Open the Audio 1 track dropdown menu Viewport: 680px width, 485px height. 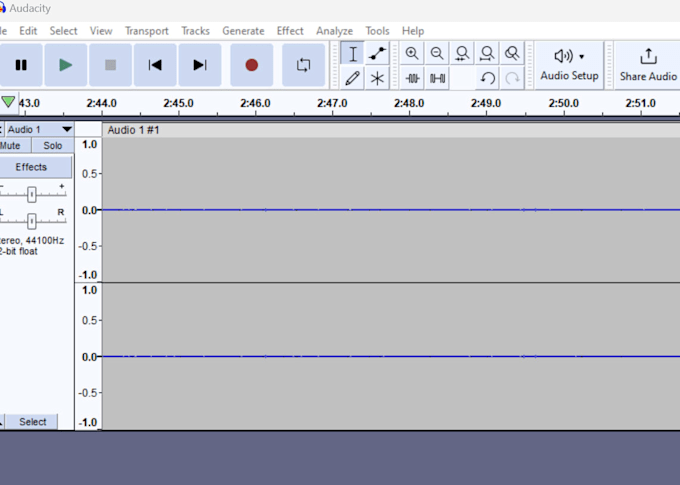click(x=39, y=129)
